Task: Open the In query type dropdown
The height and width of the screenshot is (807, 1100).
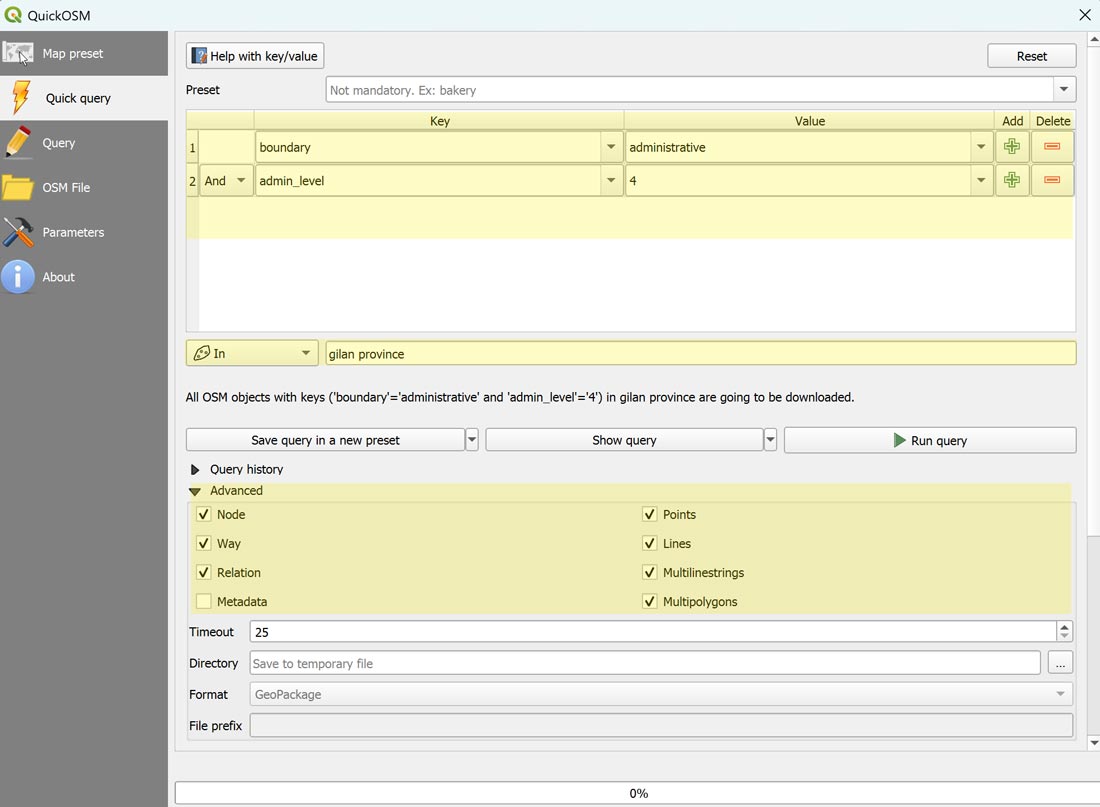Action: pyautogui.click(x=252, y=353)
